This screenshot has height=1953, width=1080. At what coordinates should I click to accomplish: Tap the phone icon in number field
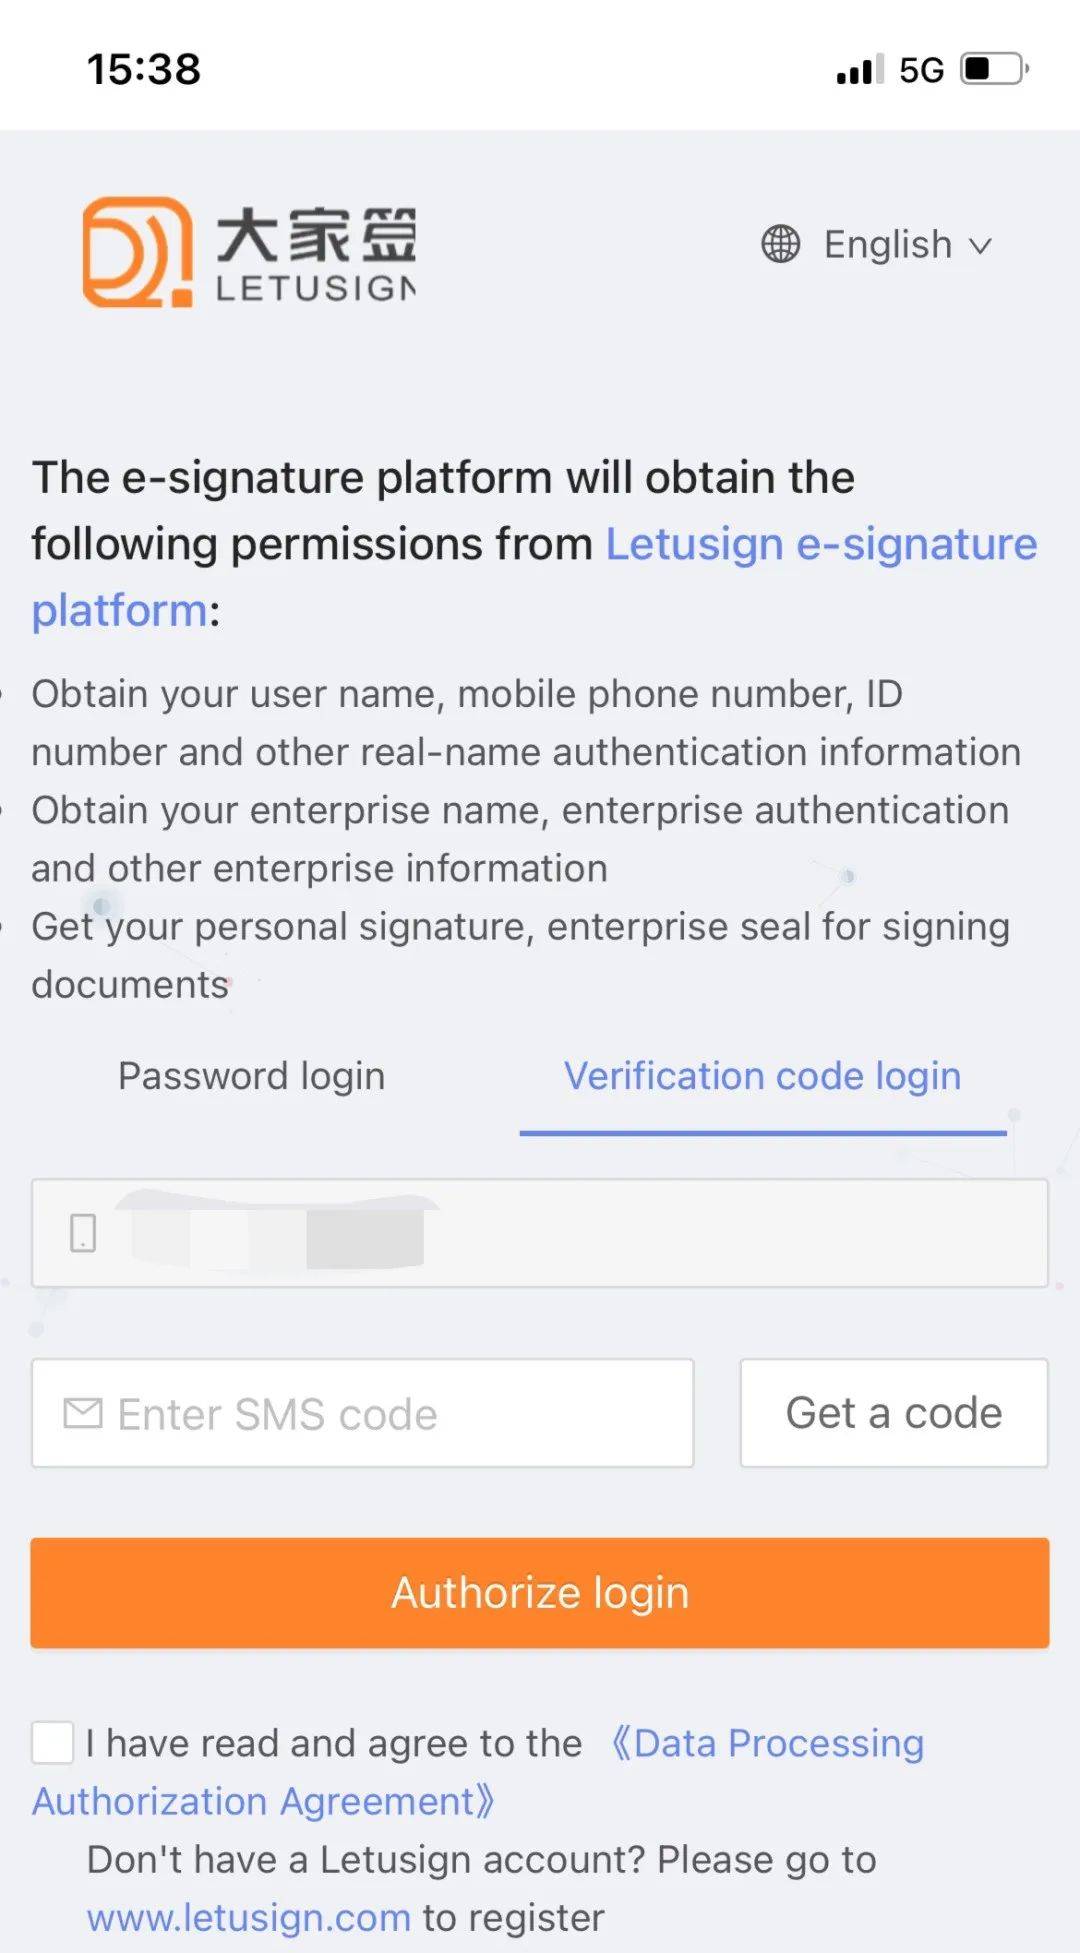pyautogui.click(x=83, y=1232)
